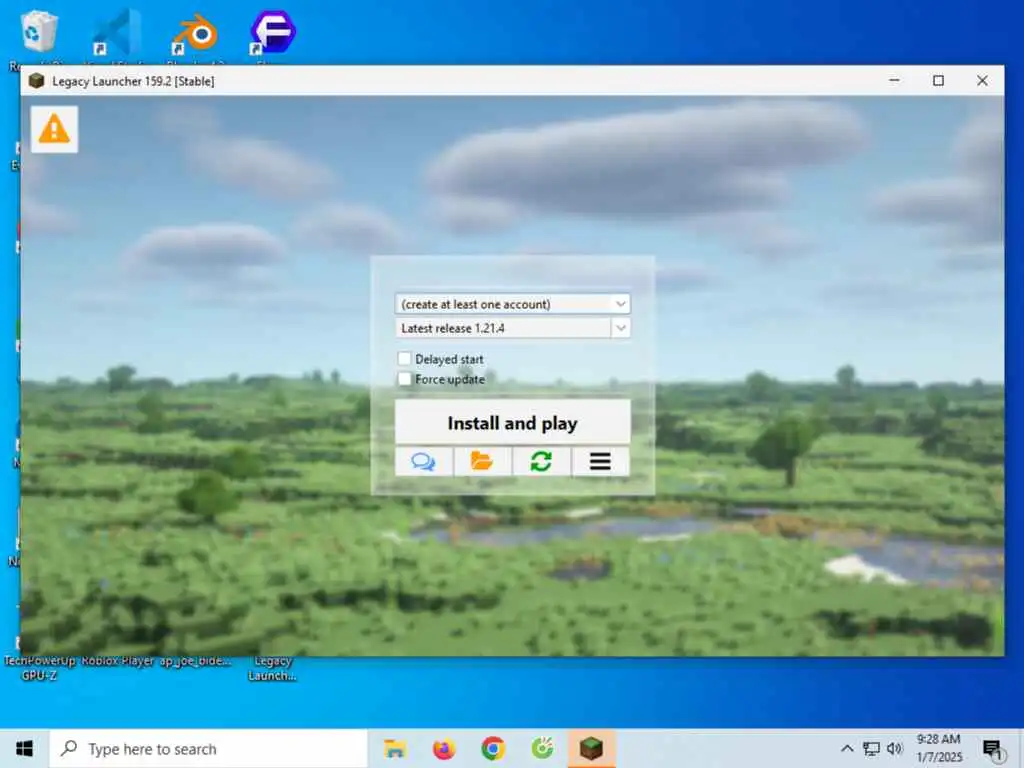The height and width of the screenshot is (768, 1024).
Task: Click the Legacy Launcher title bar icon
Action: 37,81
